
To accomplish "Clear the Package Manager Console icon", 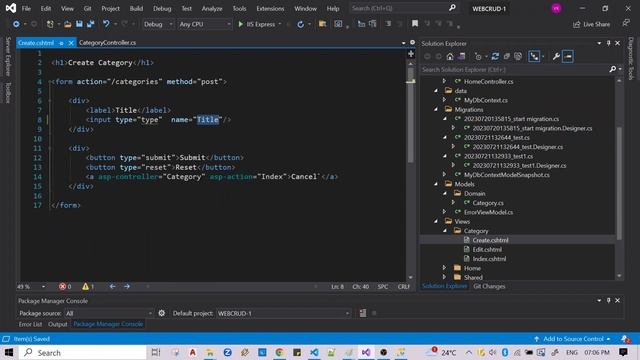I will click(363, 313).
